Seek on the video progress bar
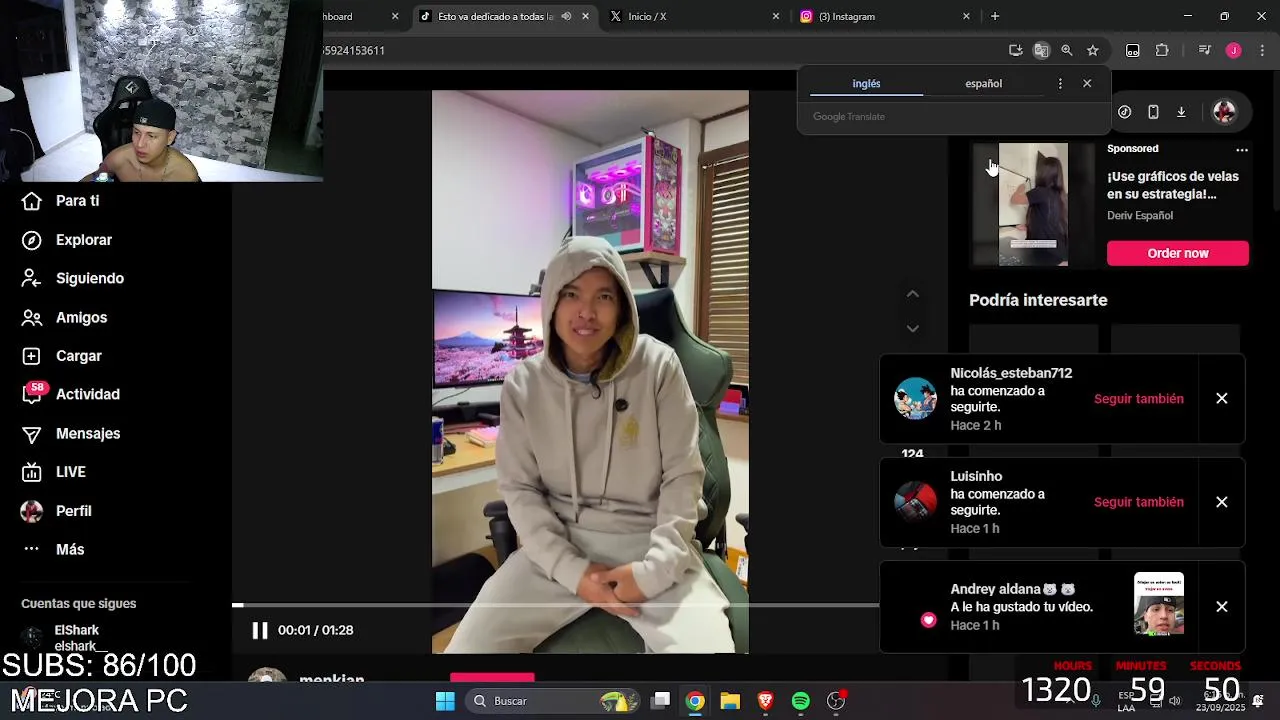Screen dimensions: 1280x720 (555, 605)
